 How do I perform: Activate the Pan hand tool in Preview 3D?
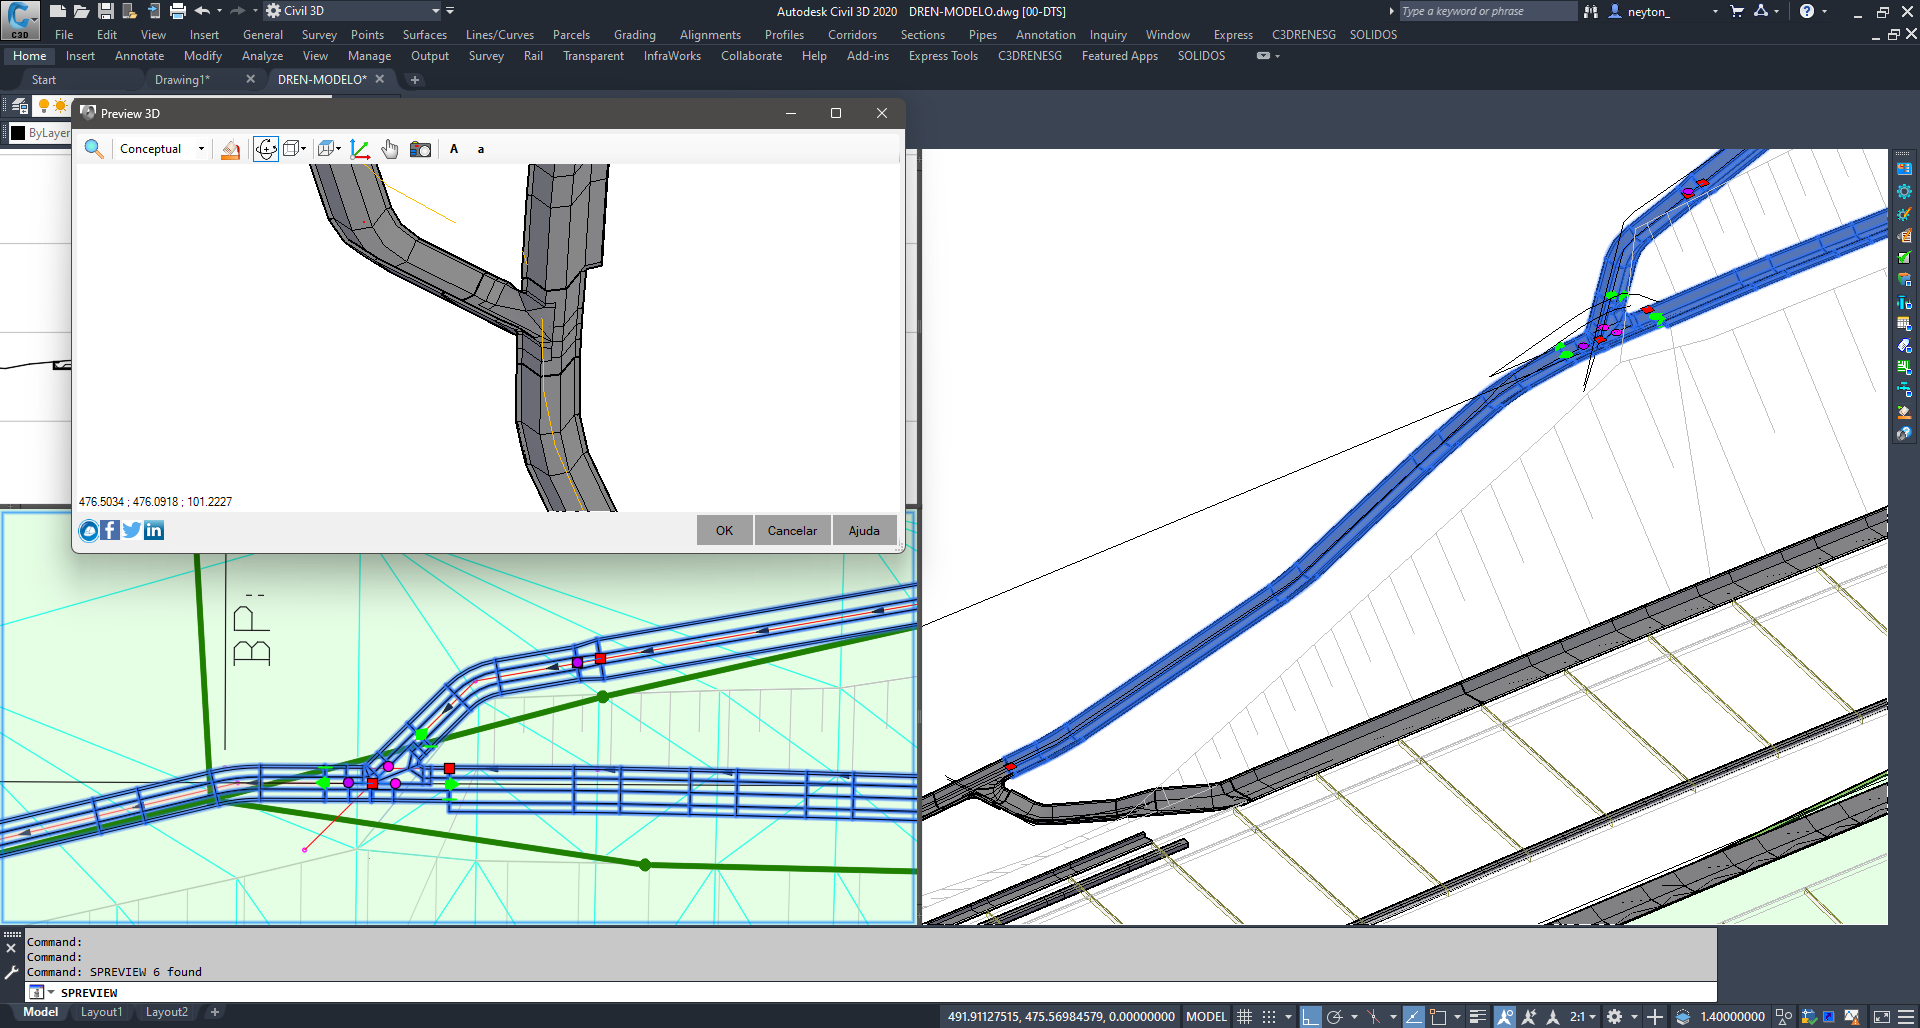tap(390, 149)
